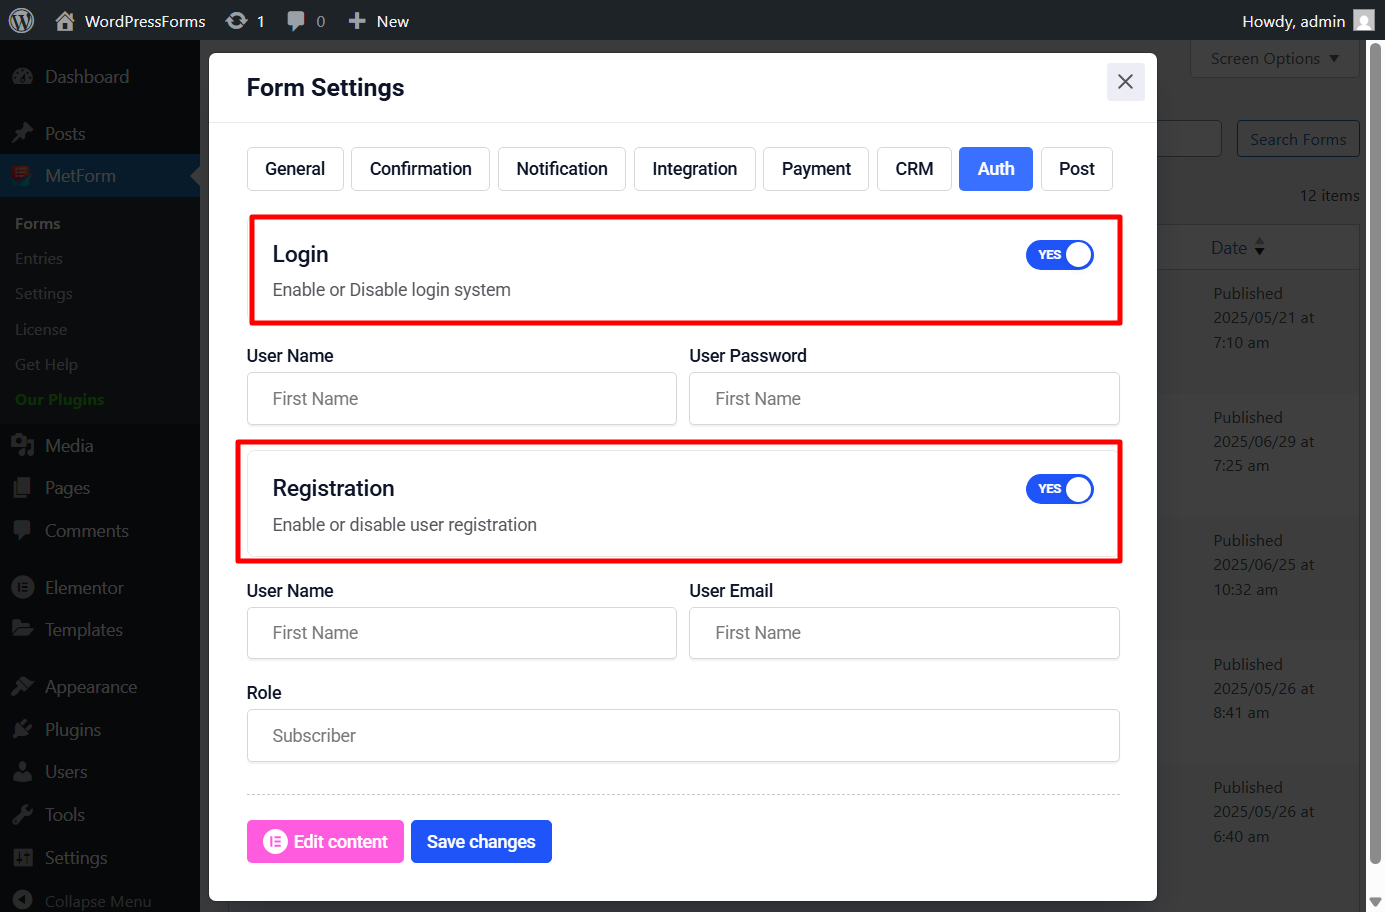Click the updates icon in admin bar
Screen dimensions: 1385x912
pos(236,21)
